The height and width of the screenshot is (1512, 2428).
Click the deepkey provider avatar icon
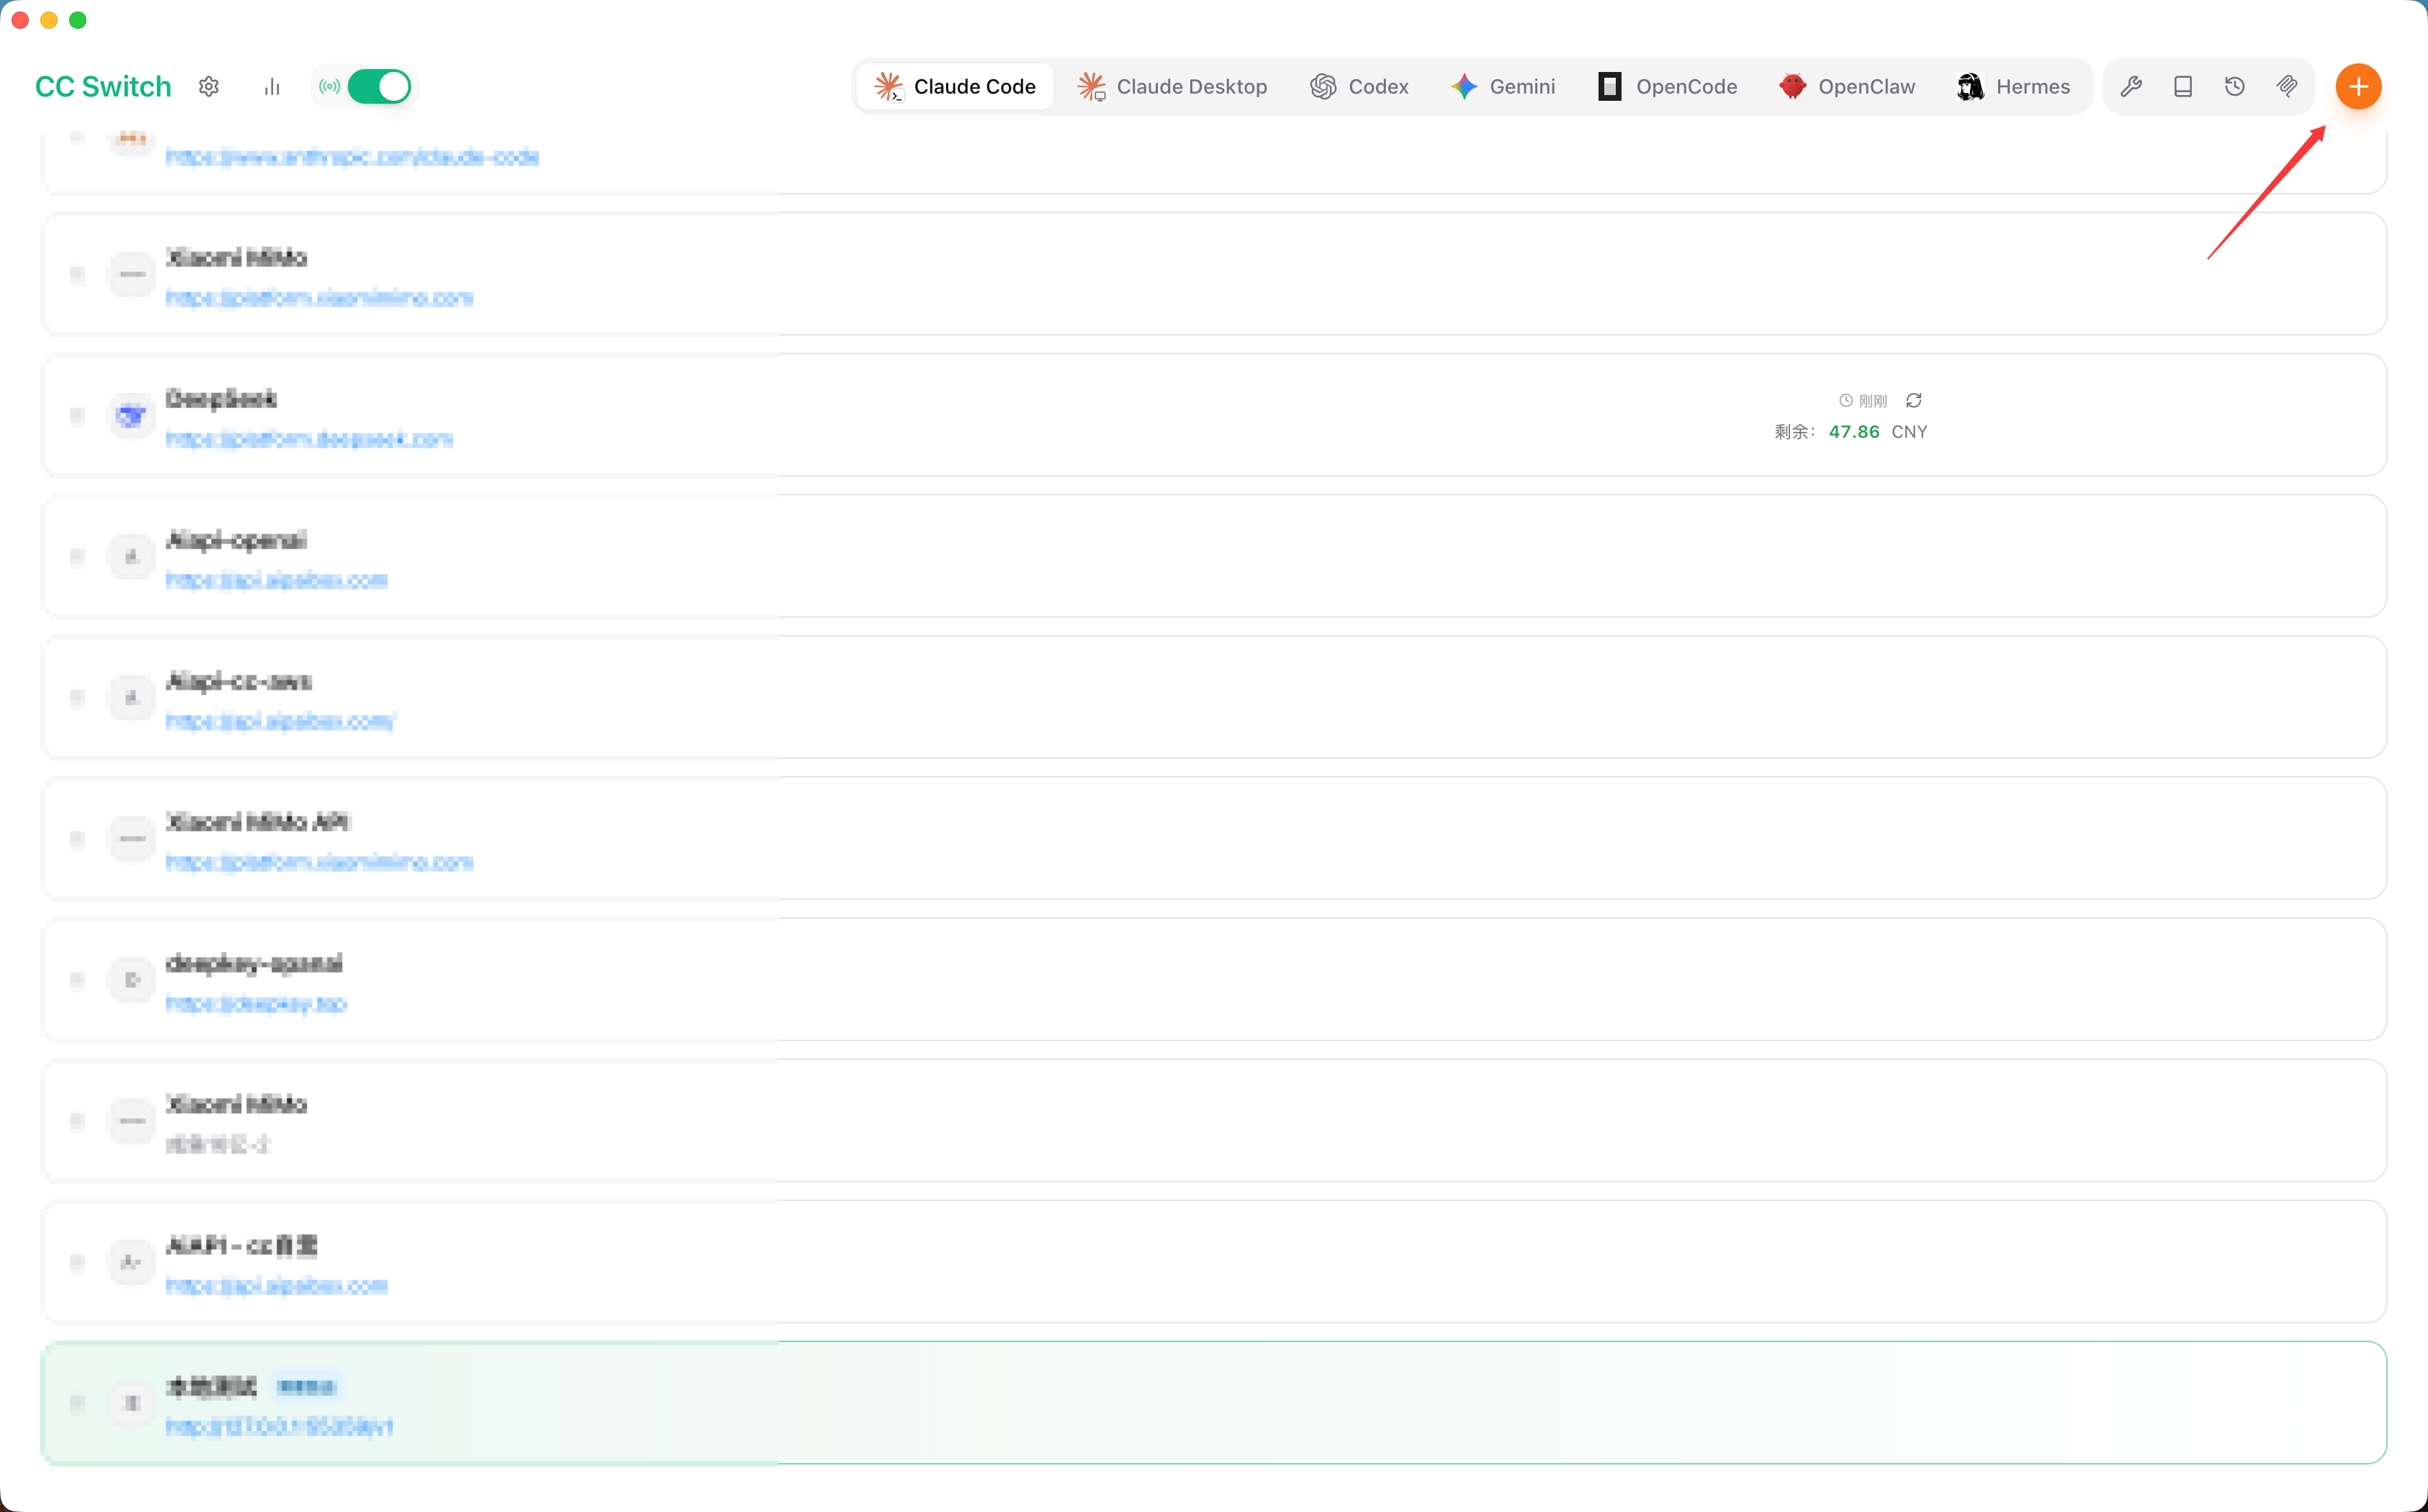[131, 980]
